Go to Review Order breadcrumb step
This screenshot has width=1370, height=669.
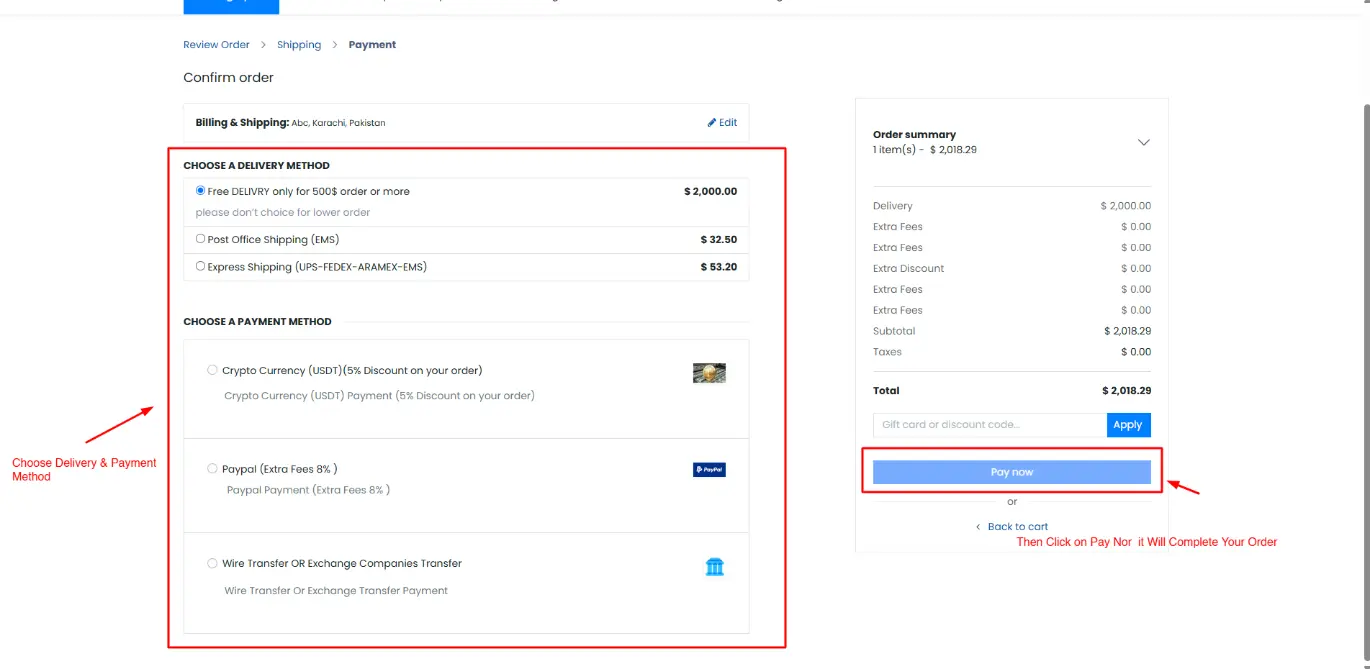click(x=216, y=45)
